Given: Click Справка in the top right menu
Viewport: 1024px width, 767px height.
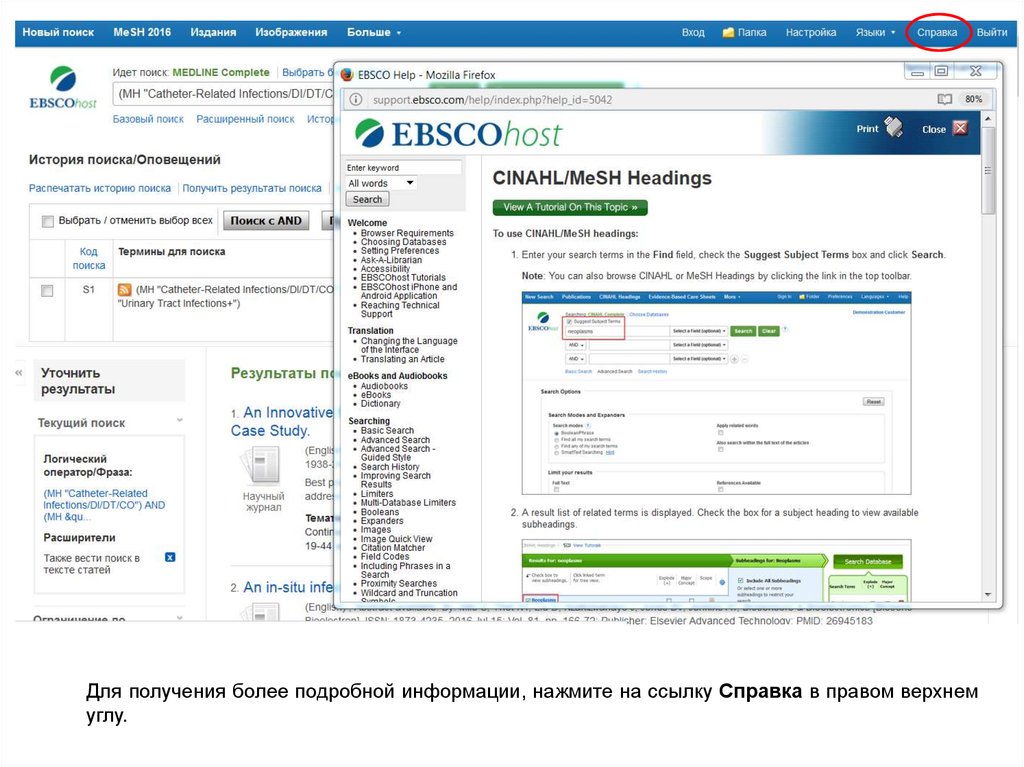Looking at the screenshot, I should click(937, 32).
